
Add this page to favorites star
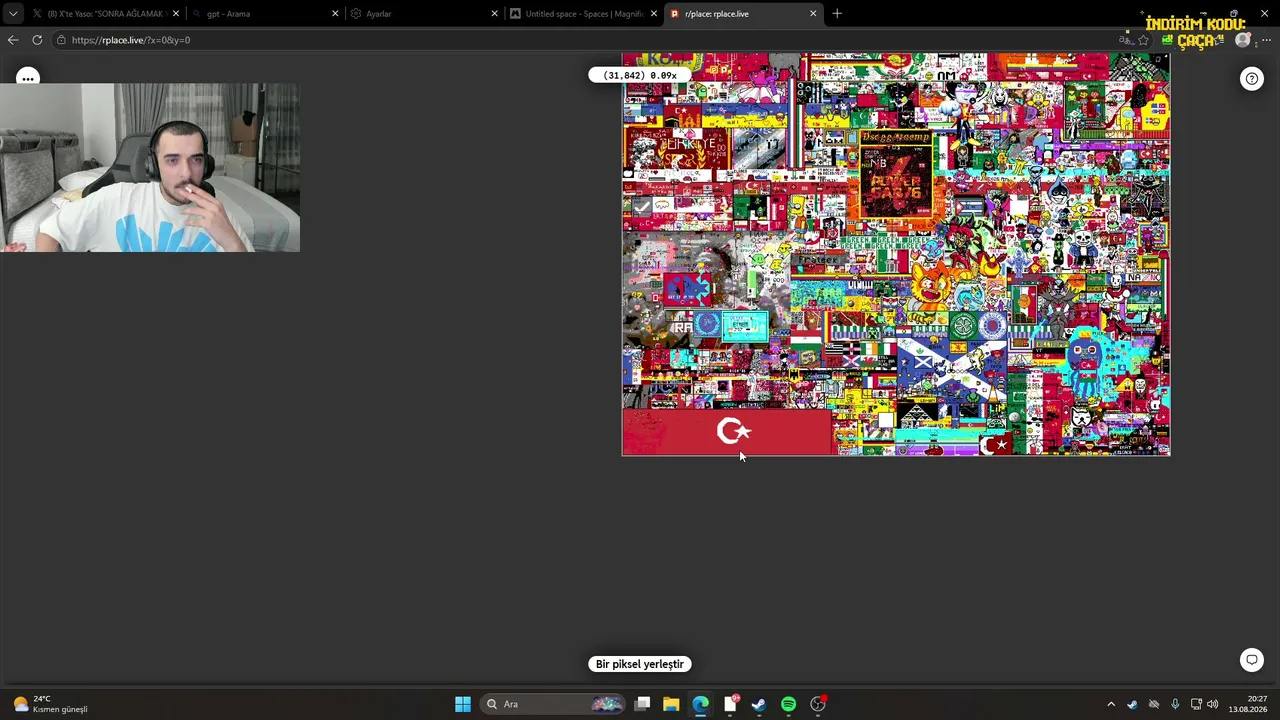(1143, 40)
